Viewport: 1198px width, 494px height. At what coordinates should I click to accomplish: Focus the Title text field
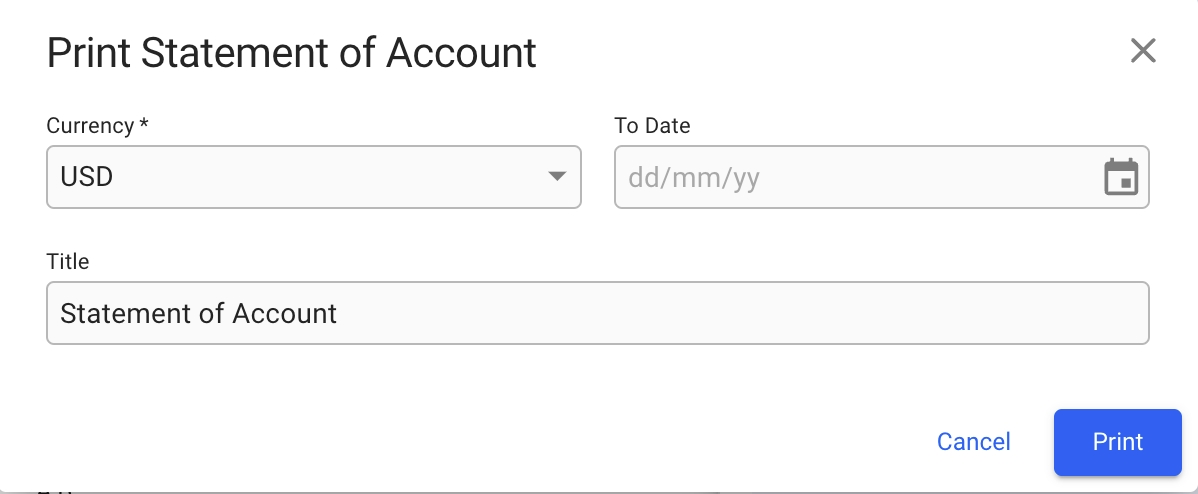[x=597, y=313]
